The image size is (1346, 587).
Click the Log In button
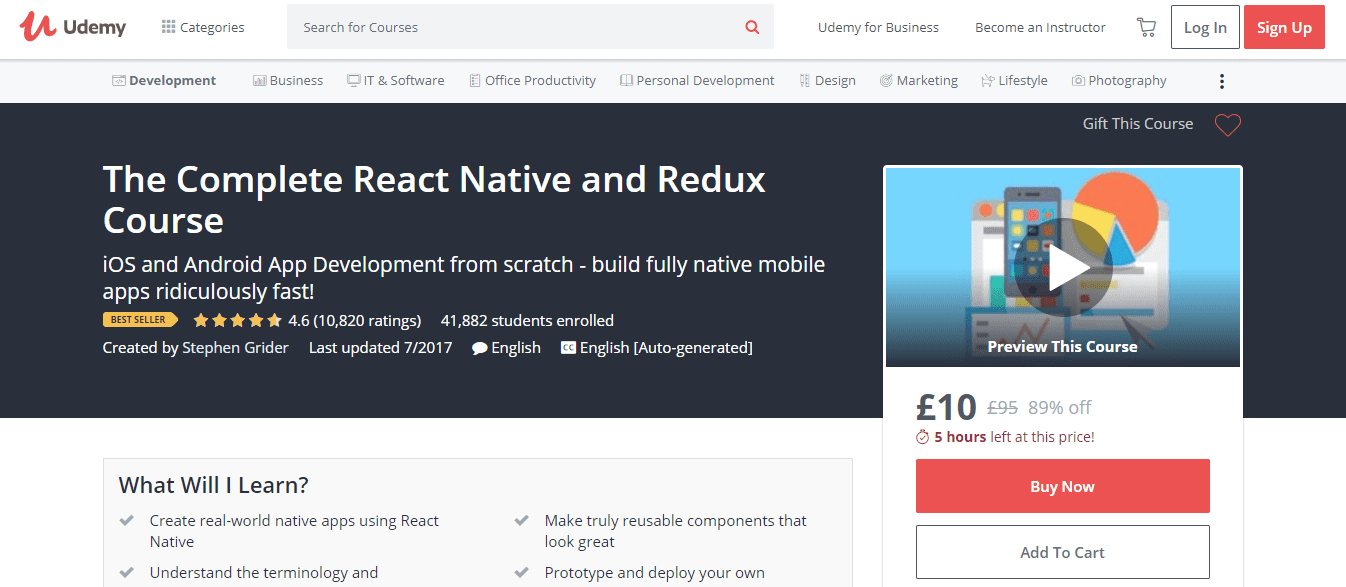1205,27
